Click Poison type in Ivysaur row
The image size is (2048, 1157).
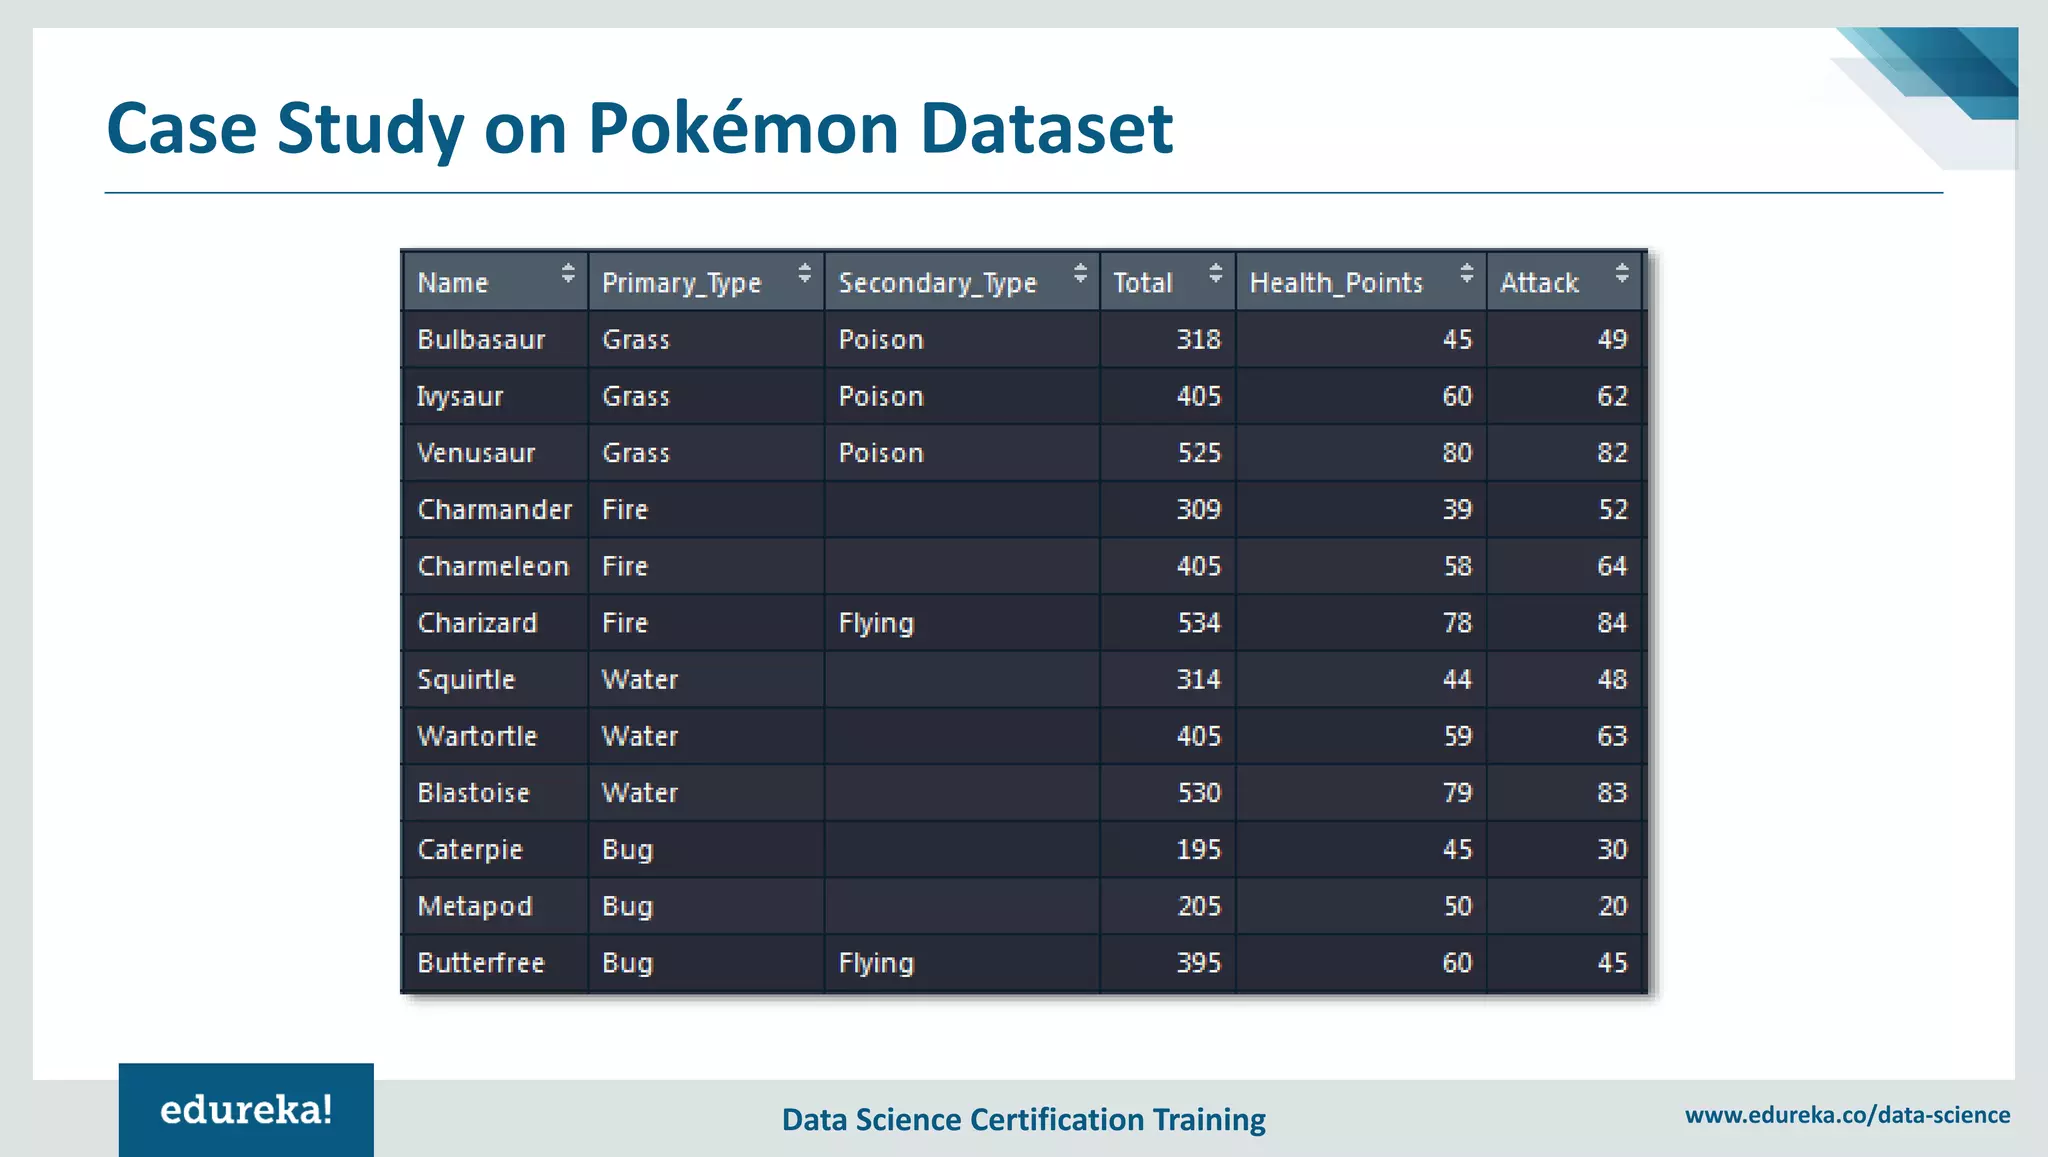click(881, 397)
